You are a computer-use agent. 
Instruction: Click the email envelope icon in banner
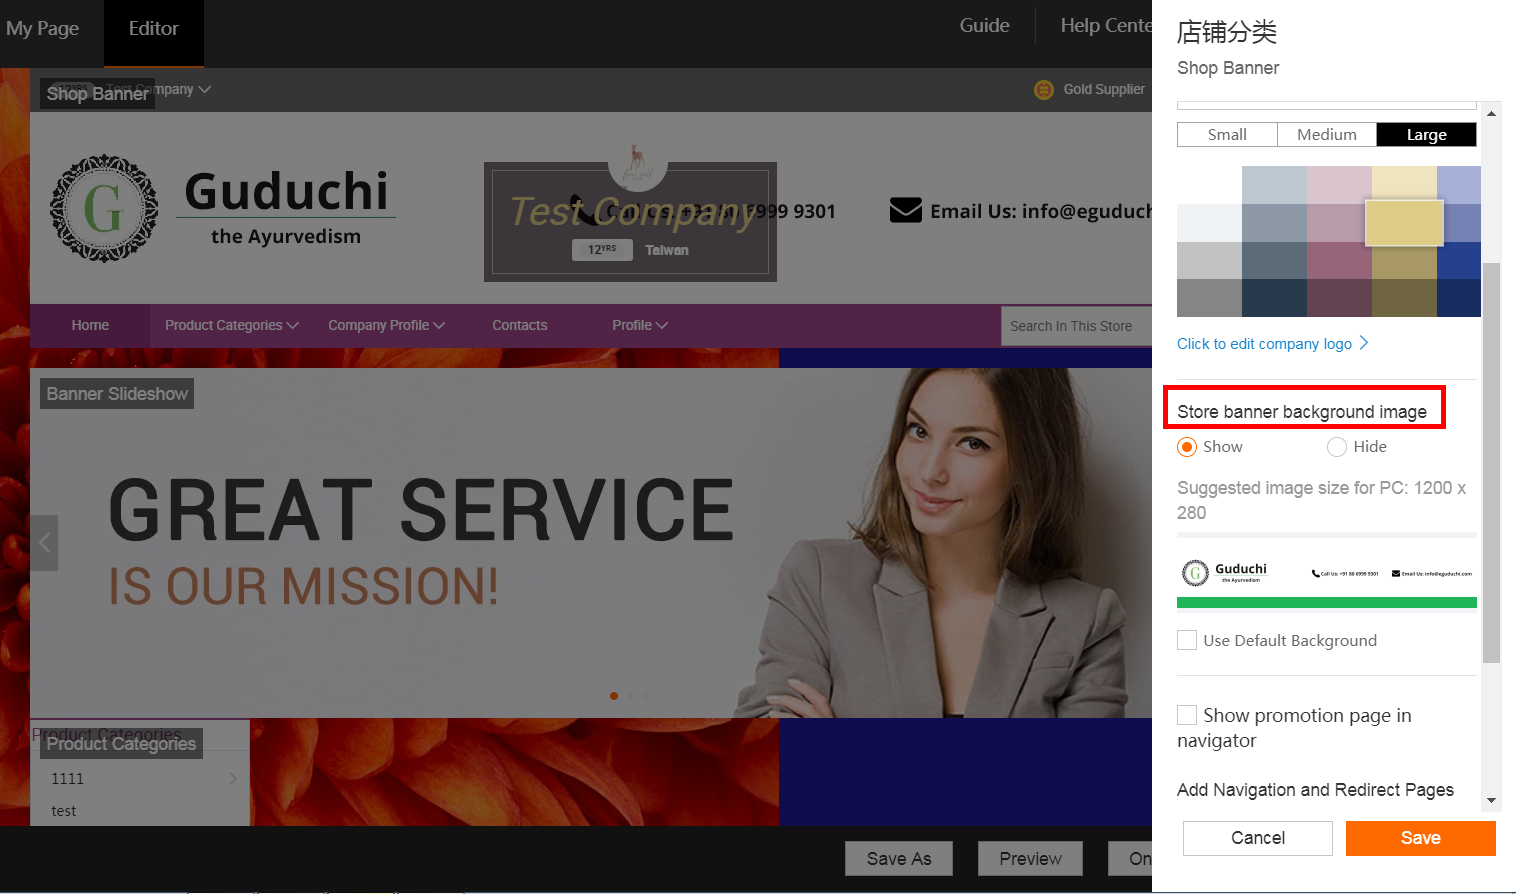click(905, 211)
